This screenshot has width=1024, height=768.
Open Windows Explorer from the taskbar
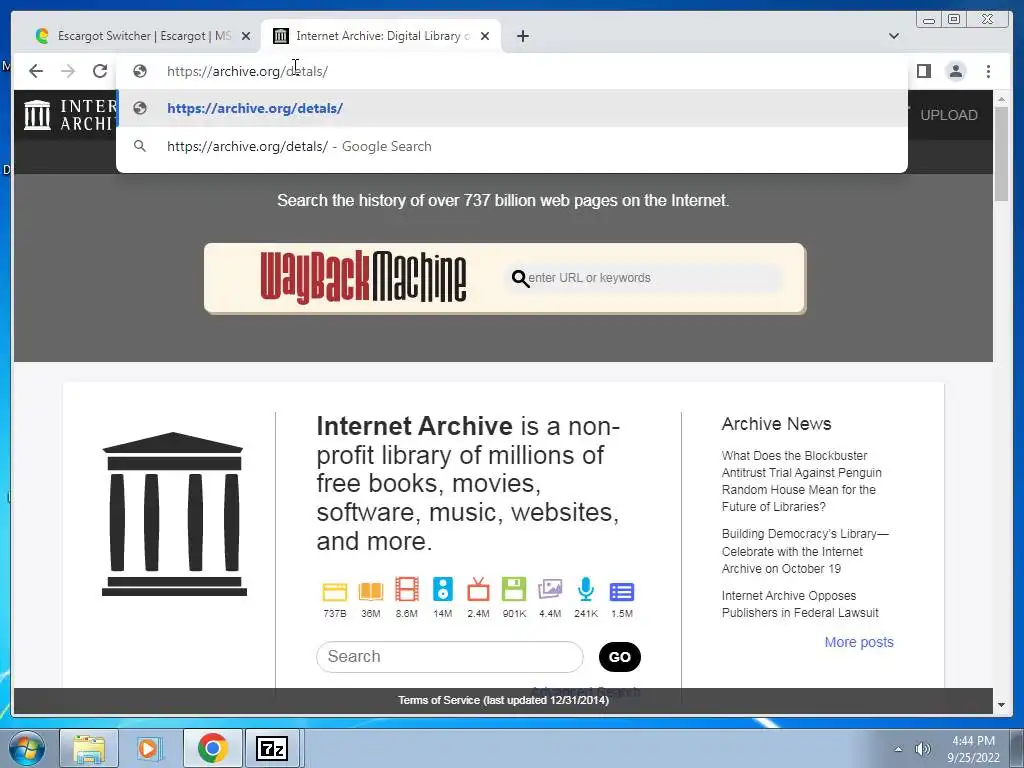89,748
